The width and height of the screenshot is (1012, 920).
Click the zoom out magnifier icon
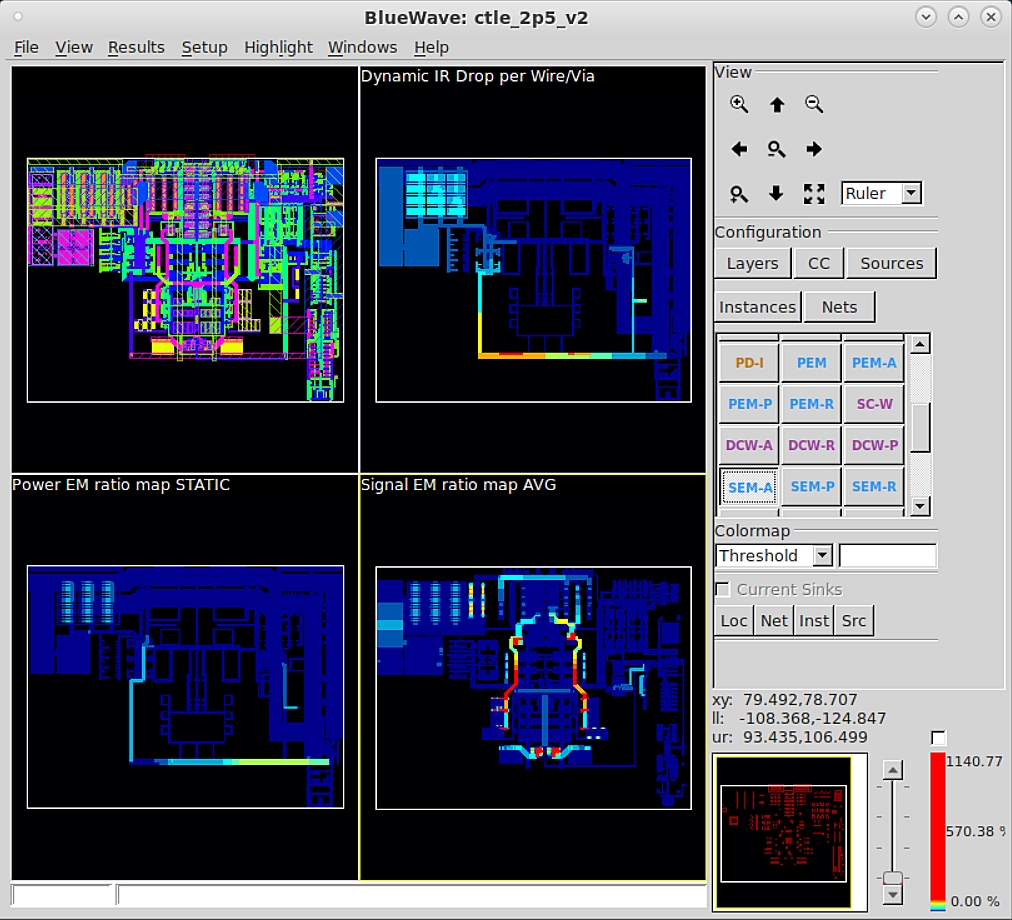tap(814, 104)
